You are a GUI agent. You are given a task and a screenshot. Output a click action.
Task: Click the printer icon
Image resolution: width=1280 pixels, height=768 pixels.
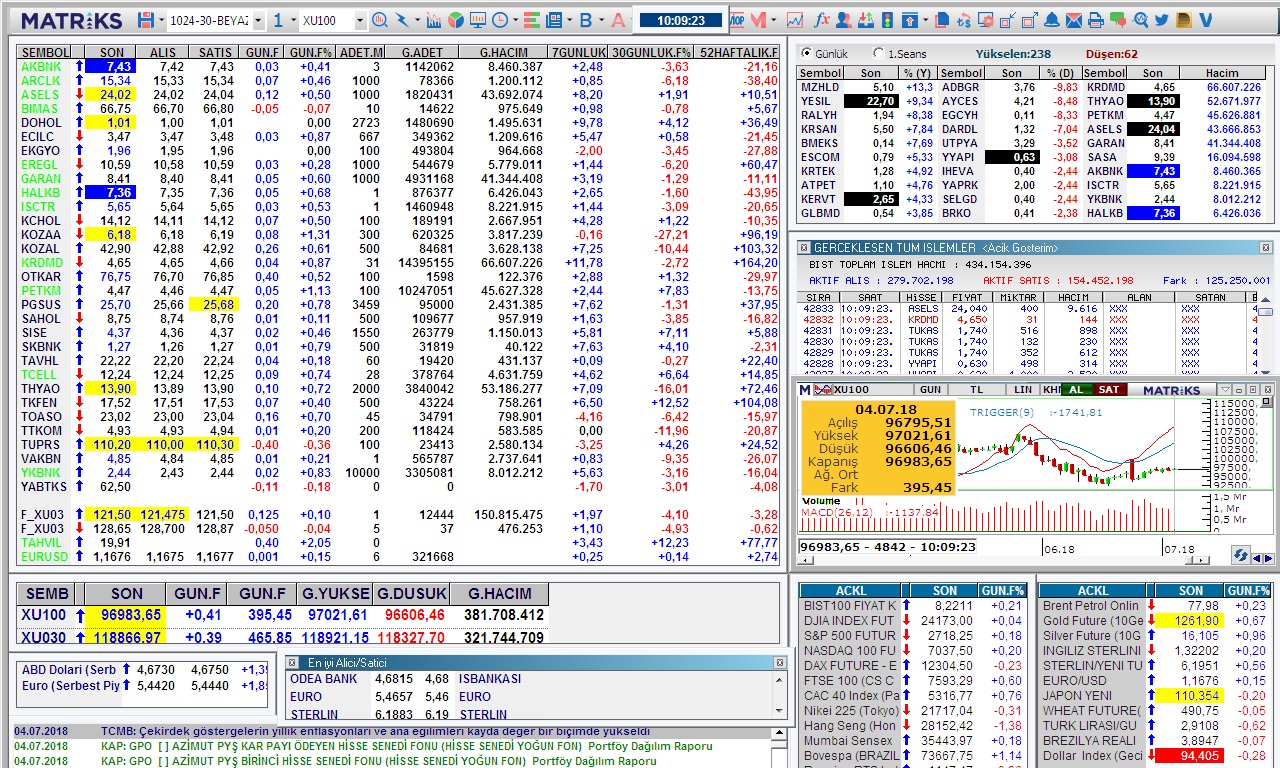point(1095,20)
